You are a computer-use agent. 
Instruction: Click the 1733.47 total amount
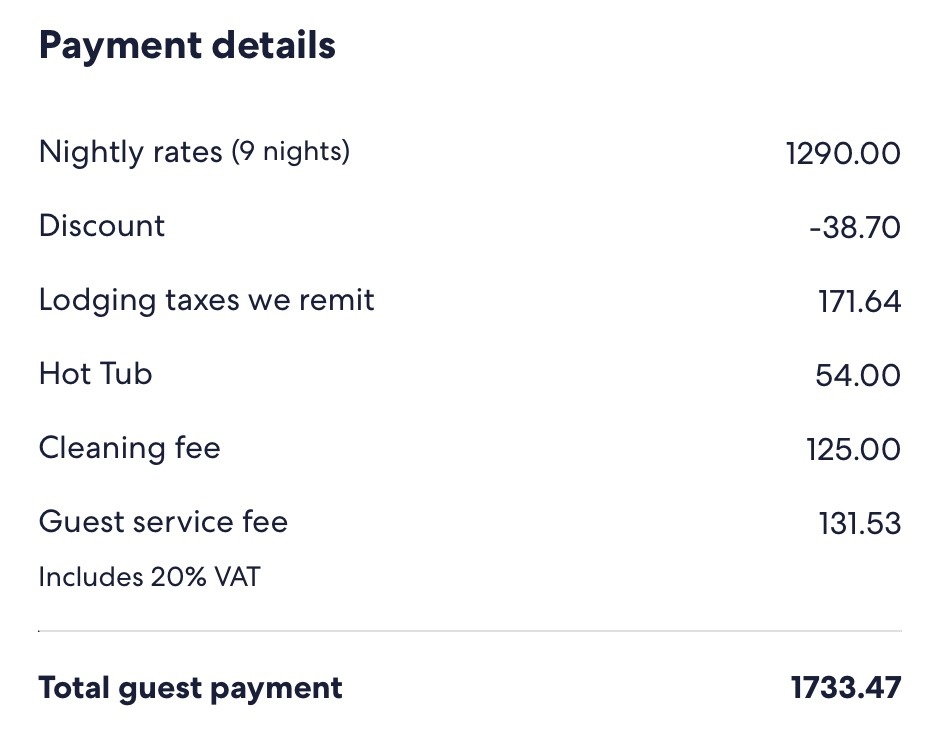tap(845, 688)
